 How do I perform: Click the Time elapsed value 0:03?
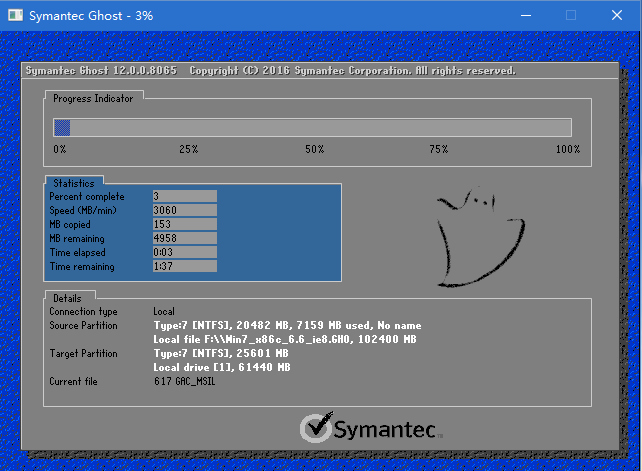185,252
